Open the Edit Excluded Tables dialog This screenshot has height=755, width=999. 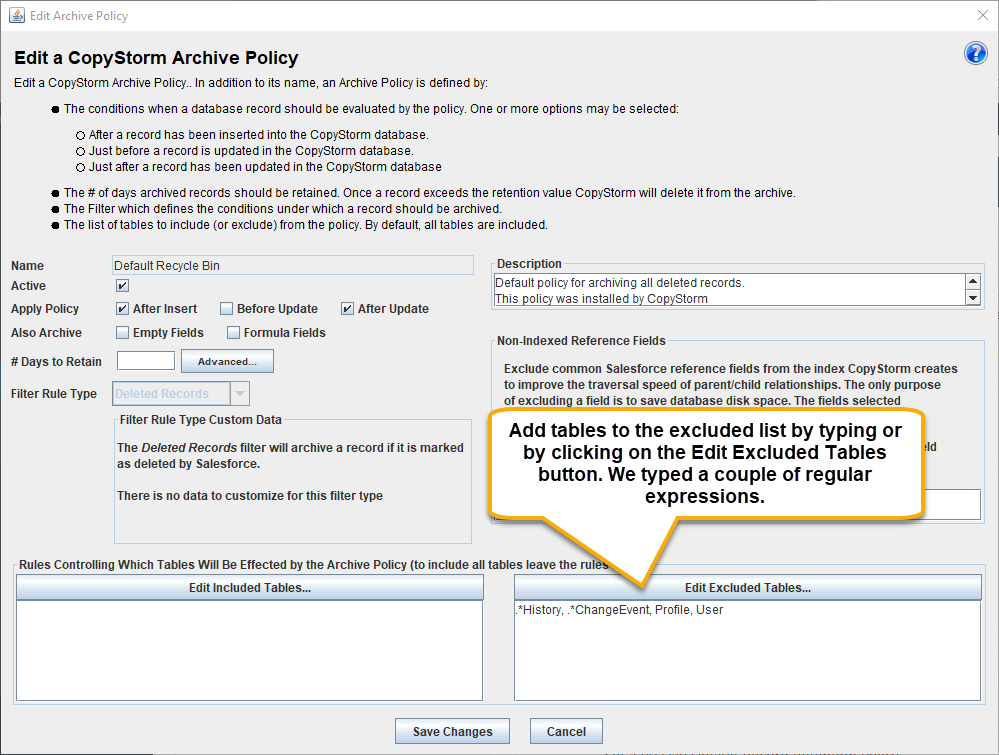pos(748,587)
